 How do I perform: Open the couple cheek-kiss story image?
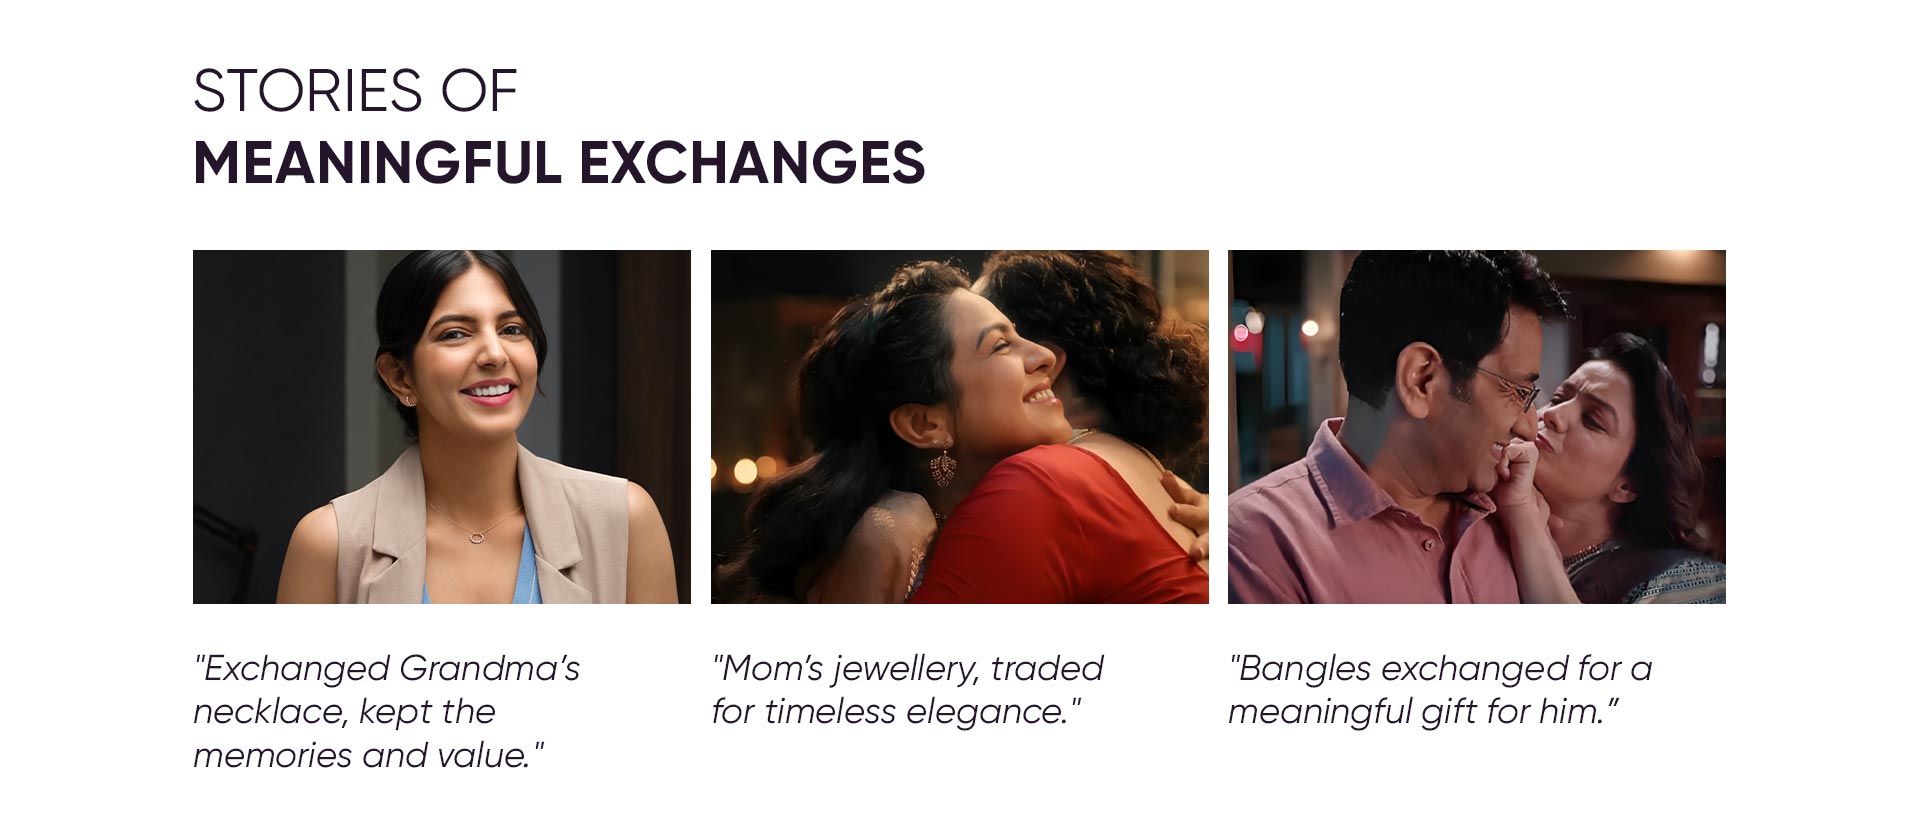tap(1477, 426)
